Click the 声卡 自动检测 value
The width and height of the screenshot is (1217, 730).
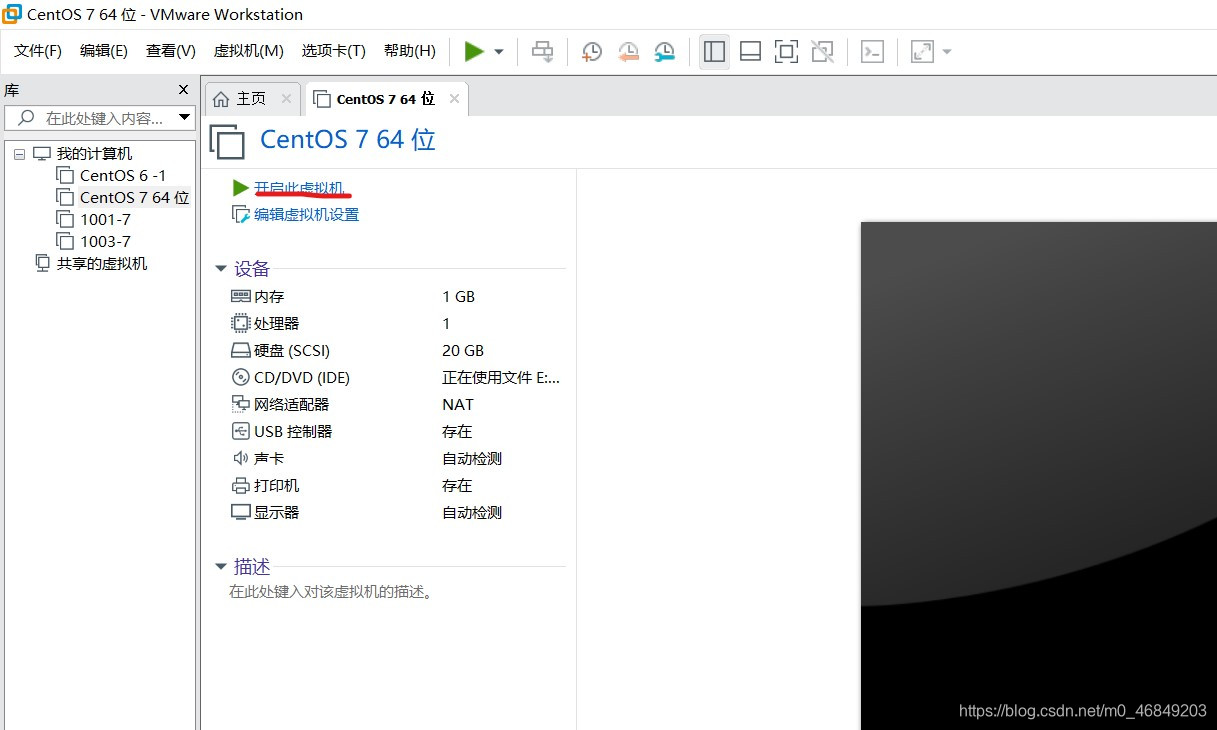click(472, 458)
